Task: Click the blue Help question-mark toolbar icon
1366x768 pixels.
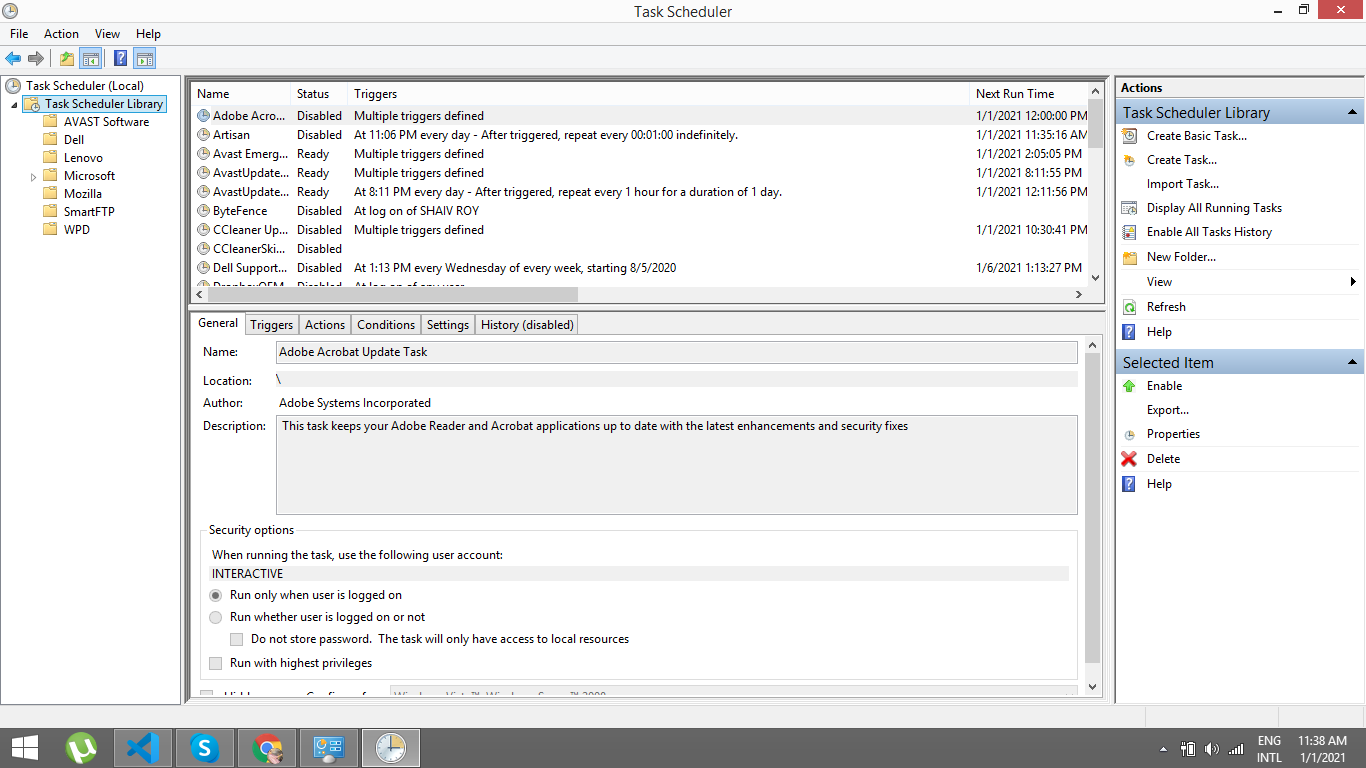Action: coord(120,58)
